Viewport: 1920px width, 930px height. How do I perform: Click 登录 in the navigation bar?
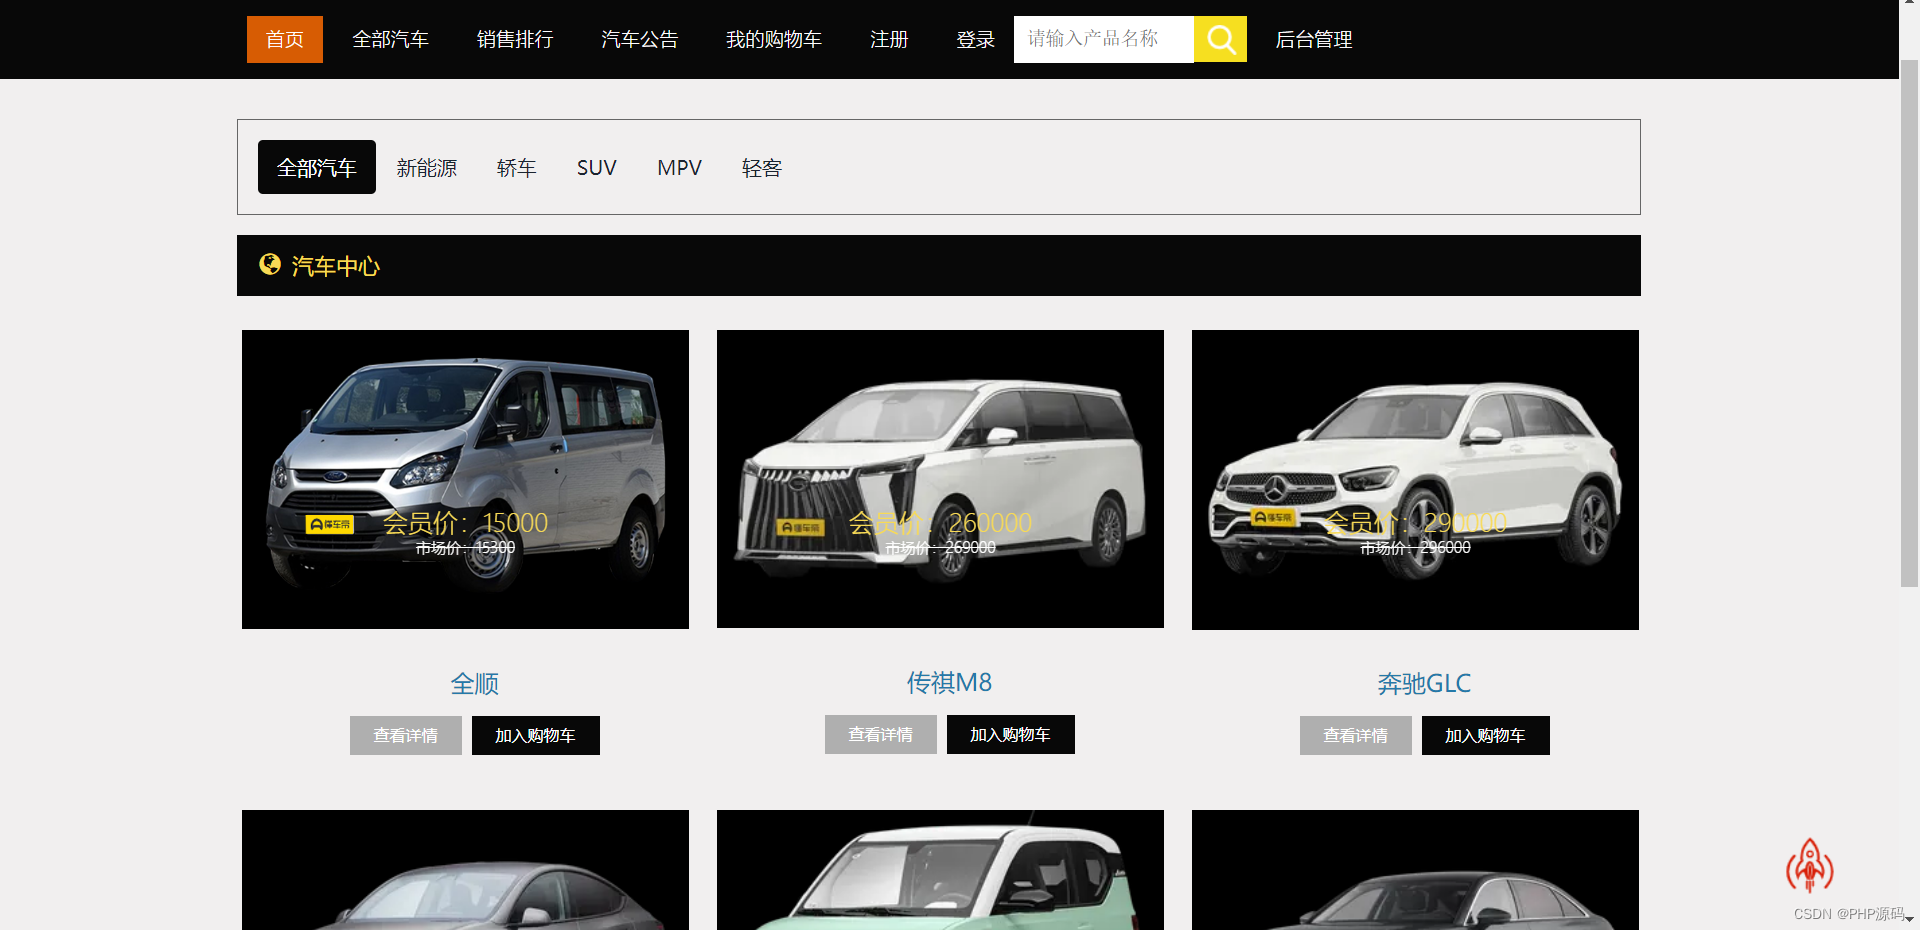tap(975, 39)
